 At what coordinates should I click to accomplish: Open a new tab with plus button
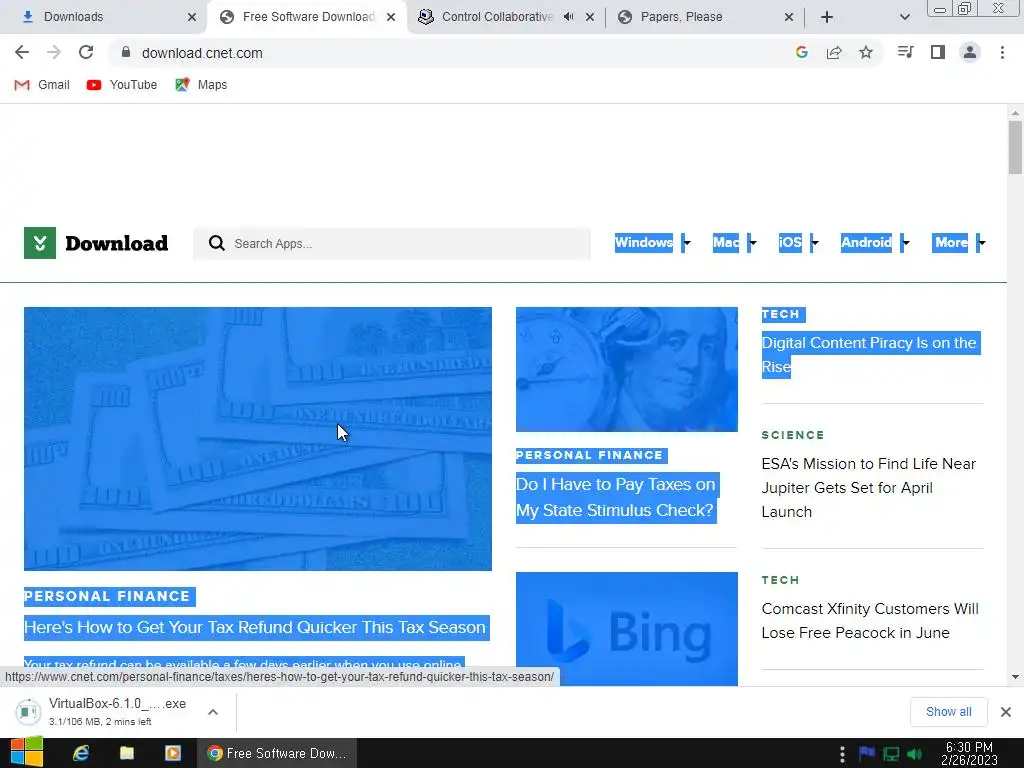(x=827, y=17)
